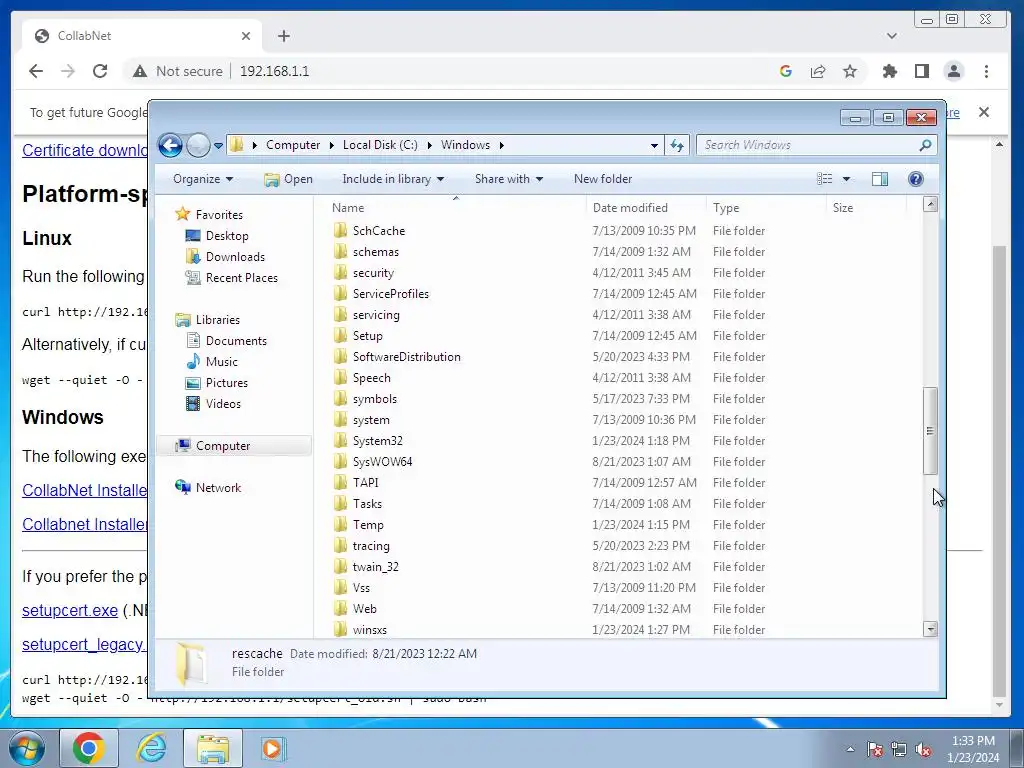Open Chrome three-dot menu

[x=986, y=71]
